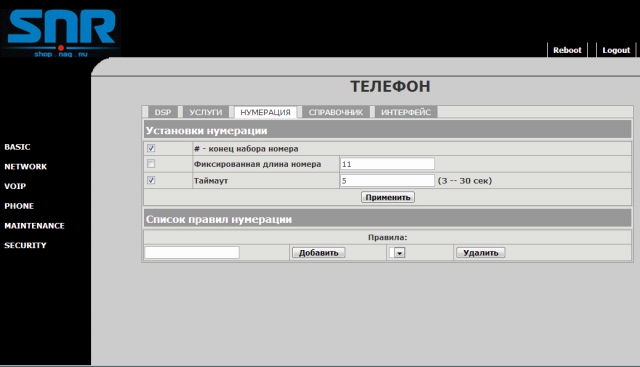Image resolution: width=640 pixels, height=367 pixels.
Task: Click the Reboot link
Action: tap(567, 50)
